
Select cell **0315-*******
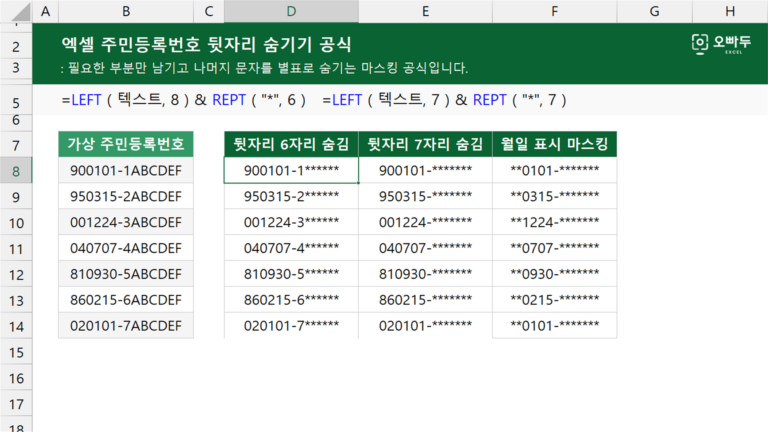pos(554,196)
